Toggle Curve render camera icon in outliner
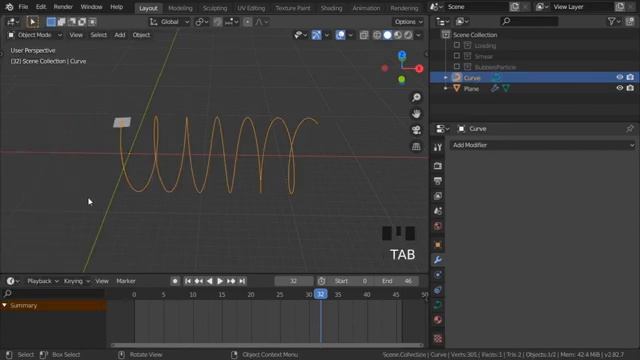This screenshot has width=640, height=360. 630,77
